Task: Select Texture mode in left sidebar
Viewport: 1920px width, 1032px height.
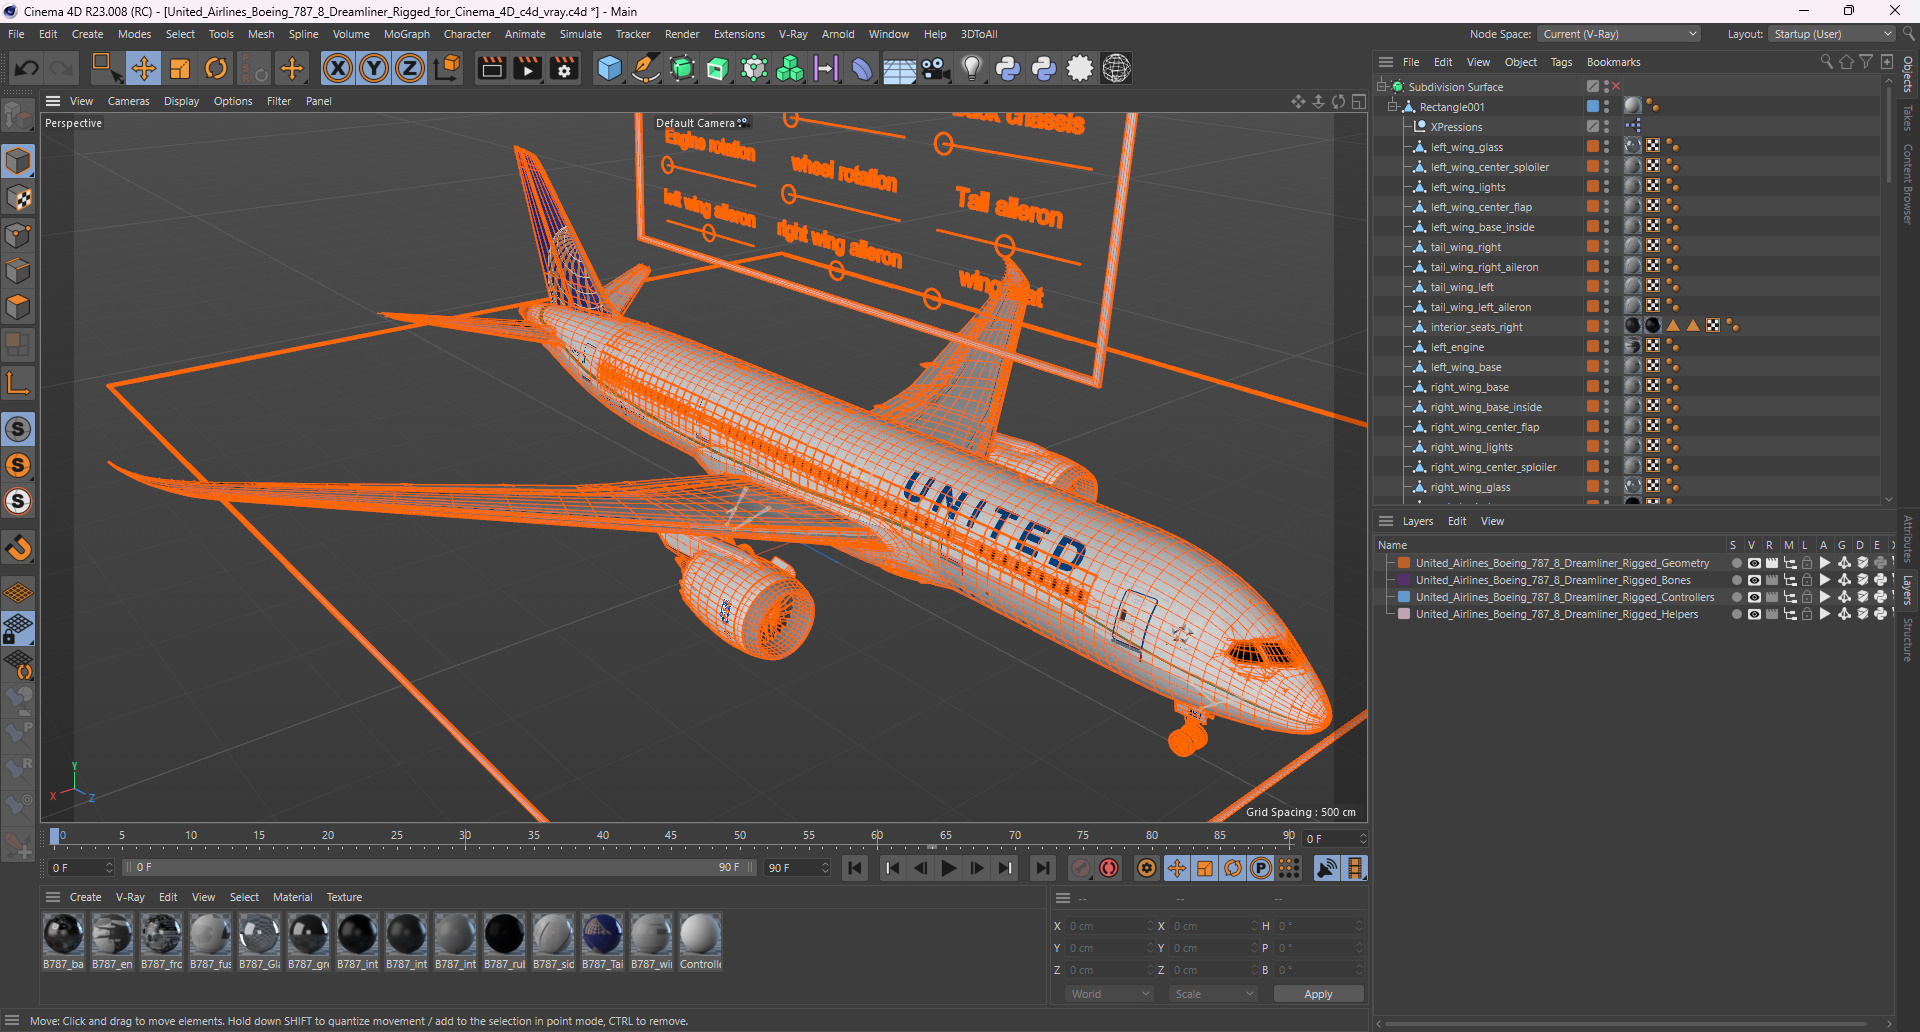Action: click(18, 198)
